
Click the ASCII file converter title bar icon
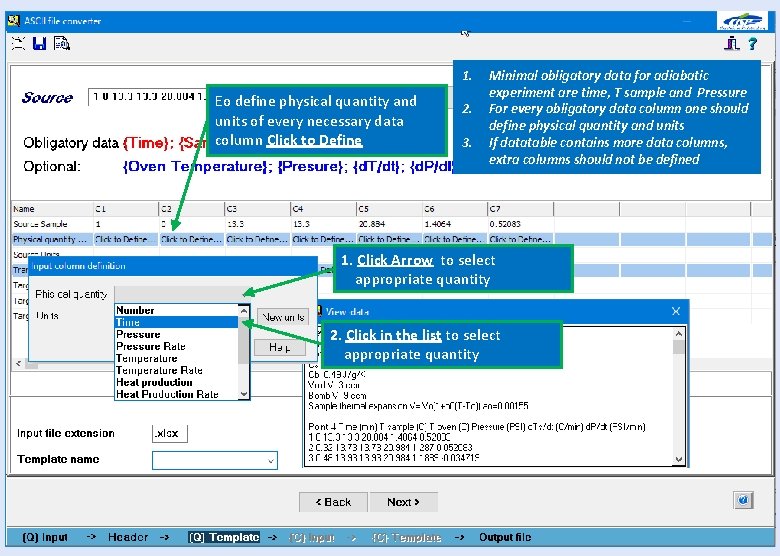14,20
